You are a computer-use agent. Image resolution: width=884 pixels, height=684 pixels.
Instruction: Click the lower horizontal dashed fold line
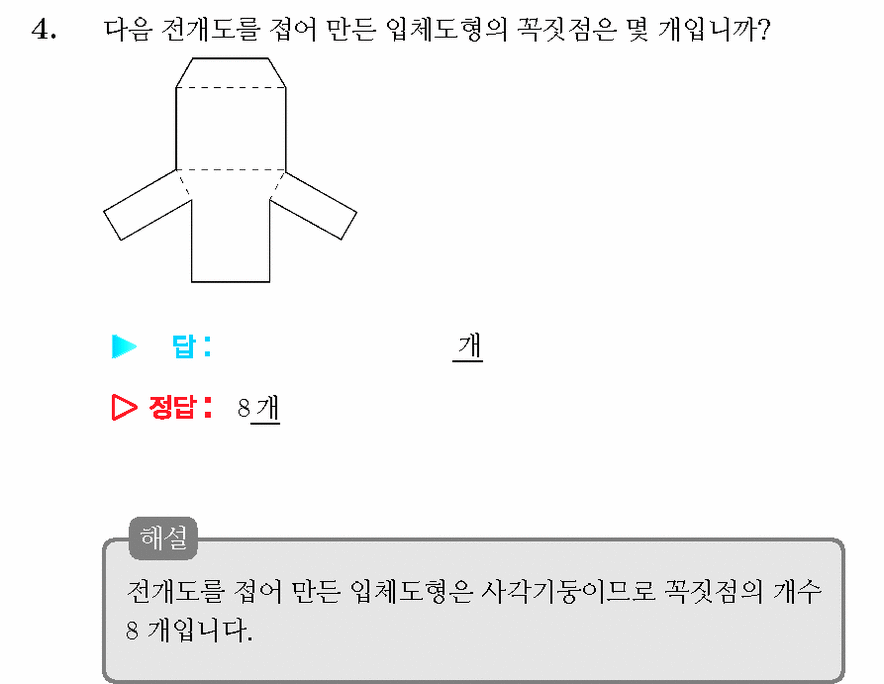click(x=231, y=169)
